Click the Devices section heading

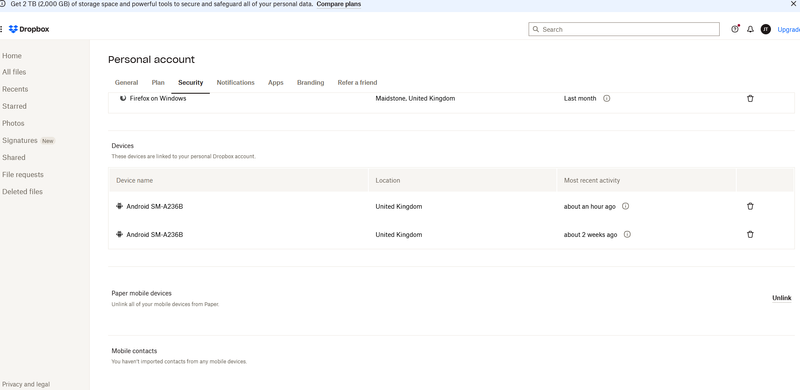[122, 145]
